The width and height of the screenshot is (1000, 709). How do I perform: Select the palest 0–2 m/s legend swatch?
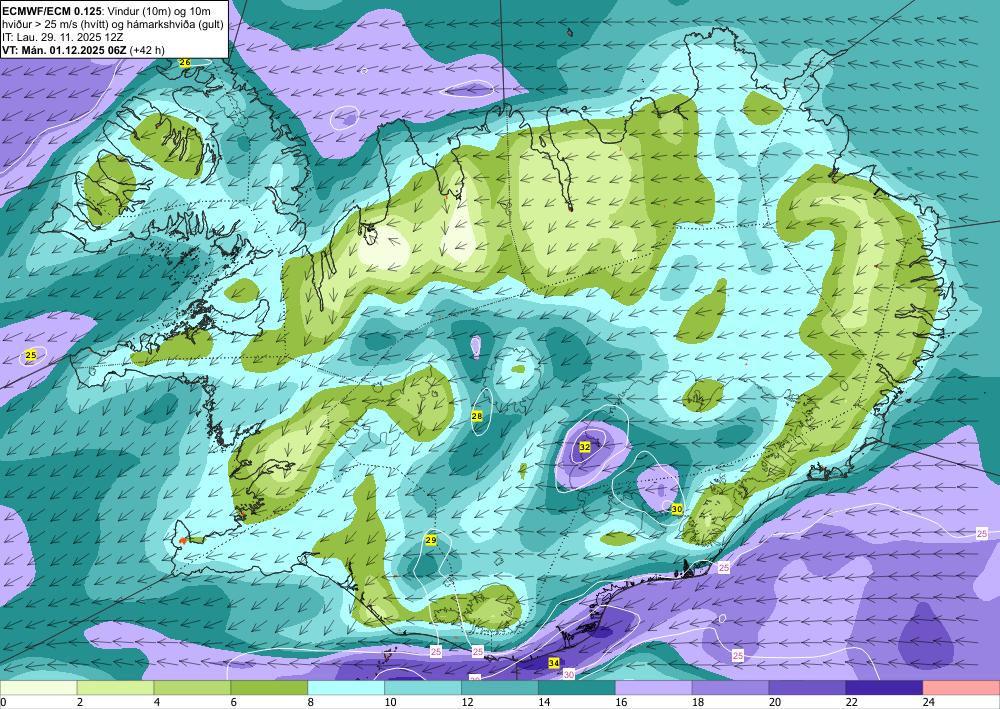(x=38, y=688)
